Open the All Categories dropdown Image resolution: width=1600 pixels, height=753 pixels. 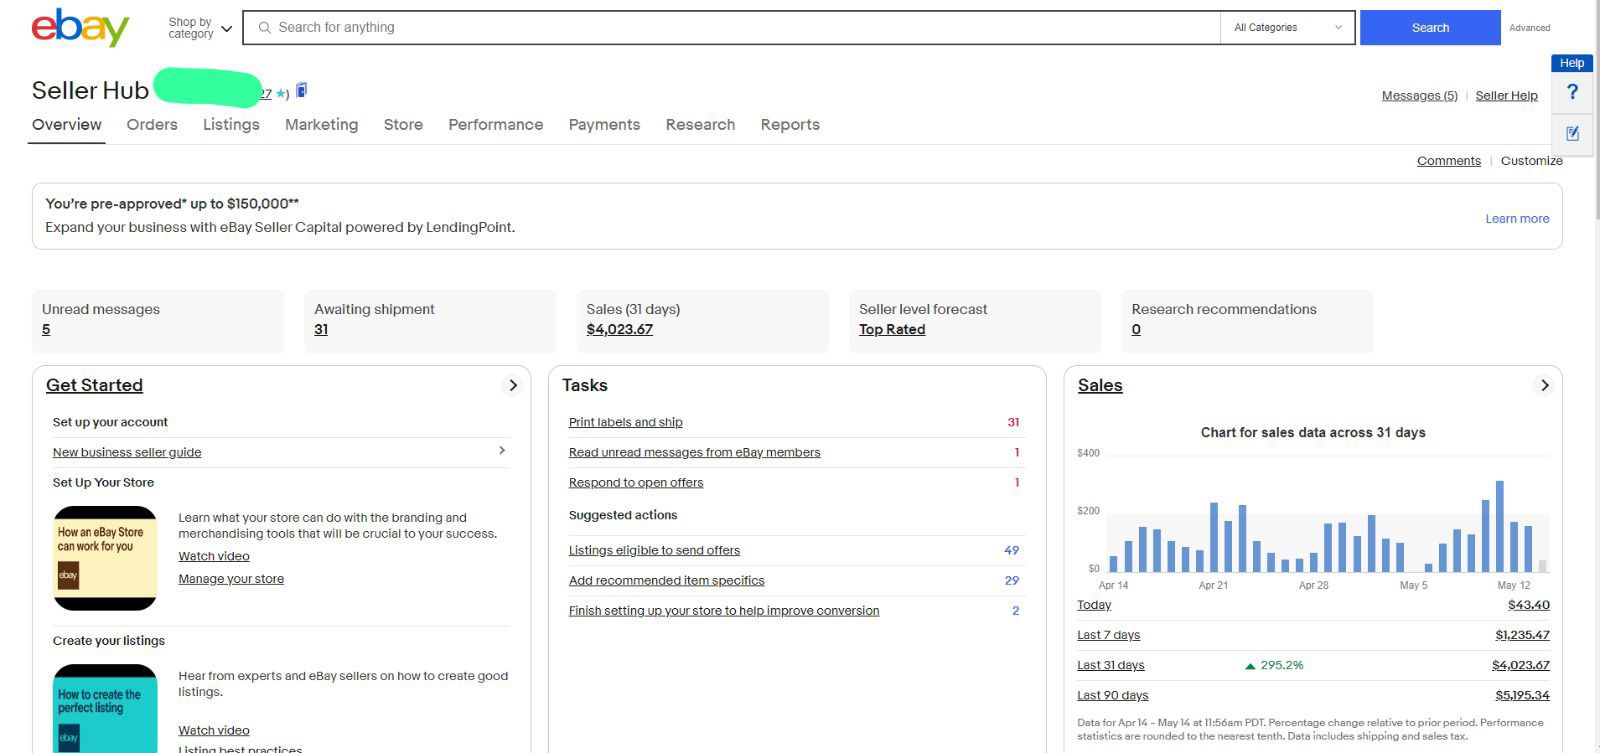1287,28
